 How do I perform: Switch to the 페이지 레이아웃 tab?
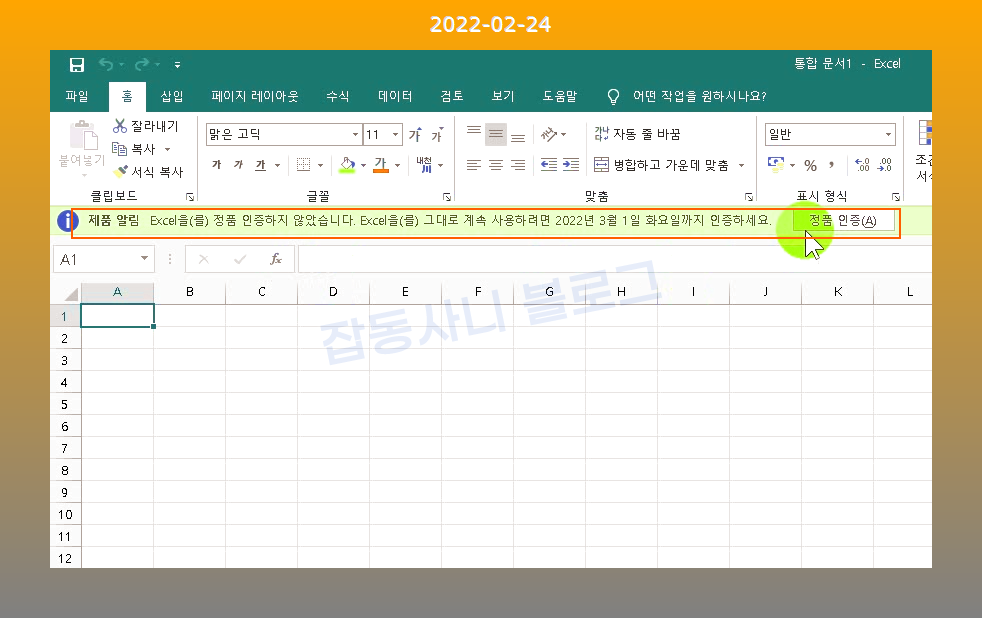[x=254, y=96]
